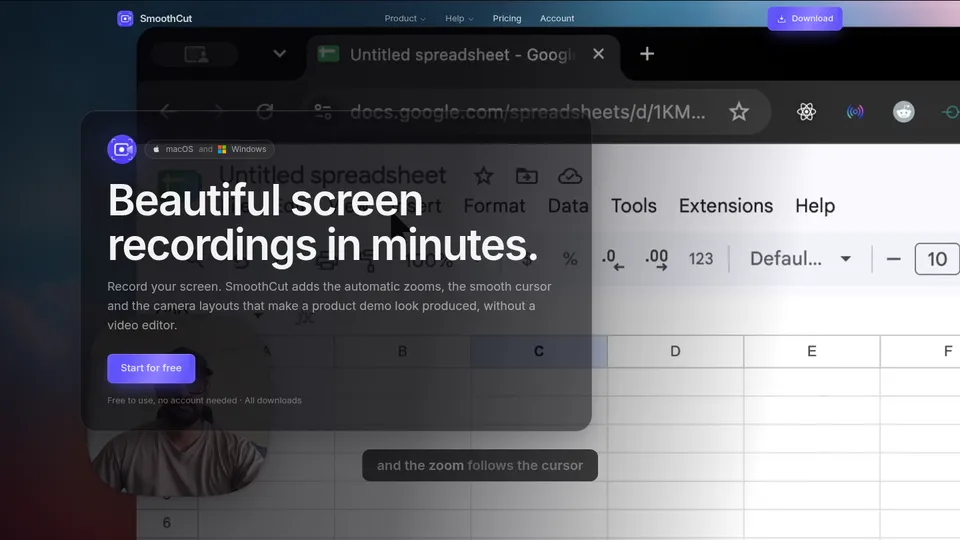The height and width of the screenshot is (540, 960).
Task: Click the Untitled spreadsheet document title
Action: (x=332, y=176)
